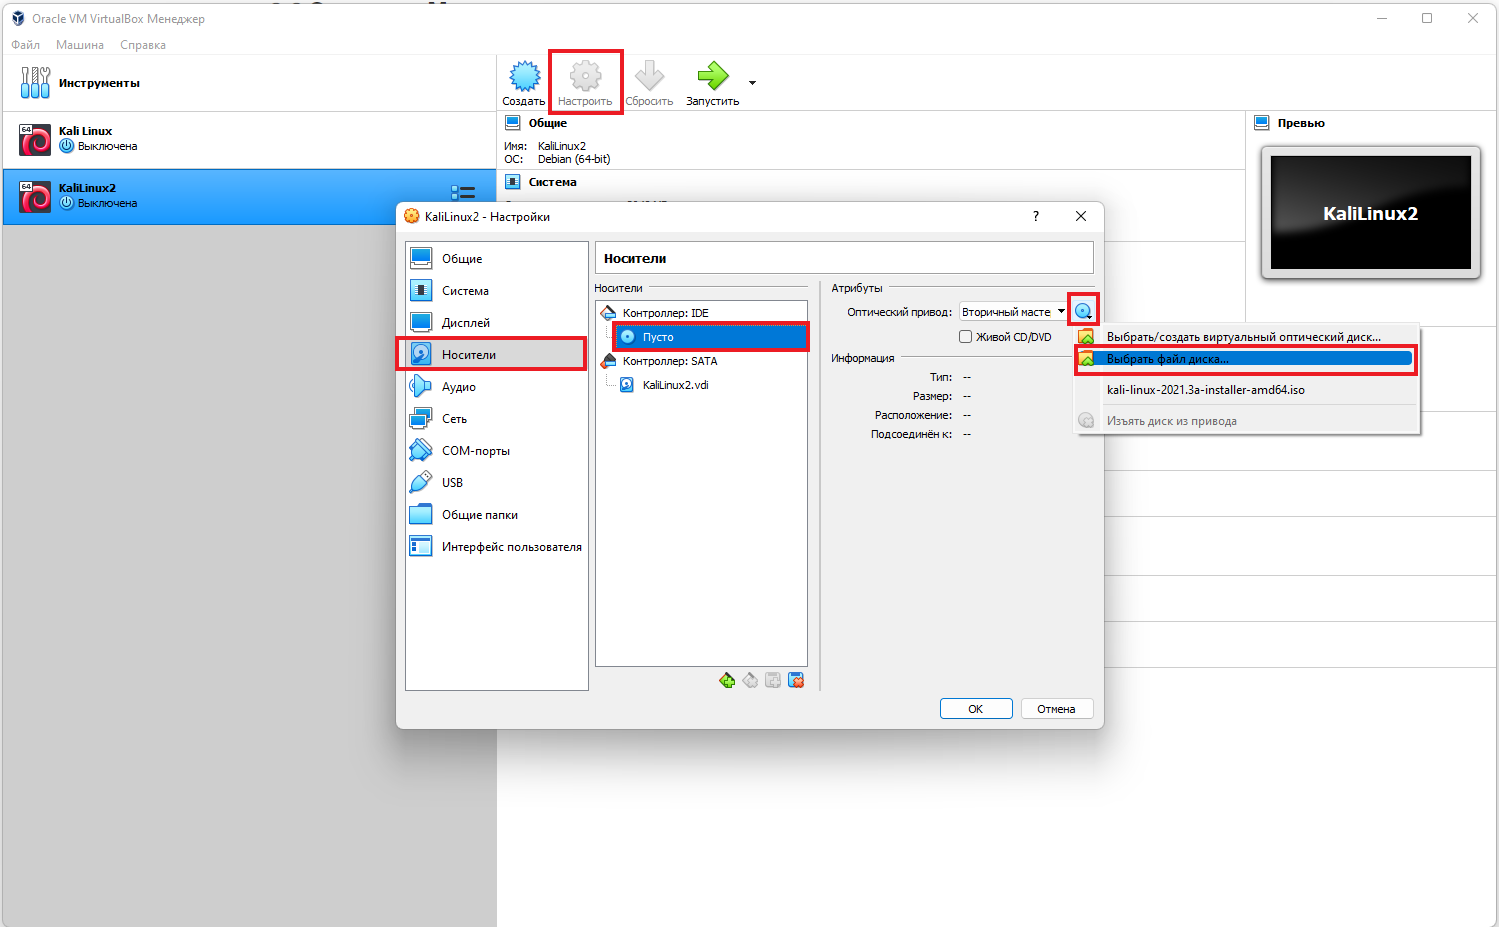Viewport: 1499px width, 927px height.
Task: Select the Пусто optical drive entry
Action: tap(711, 337)
